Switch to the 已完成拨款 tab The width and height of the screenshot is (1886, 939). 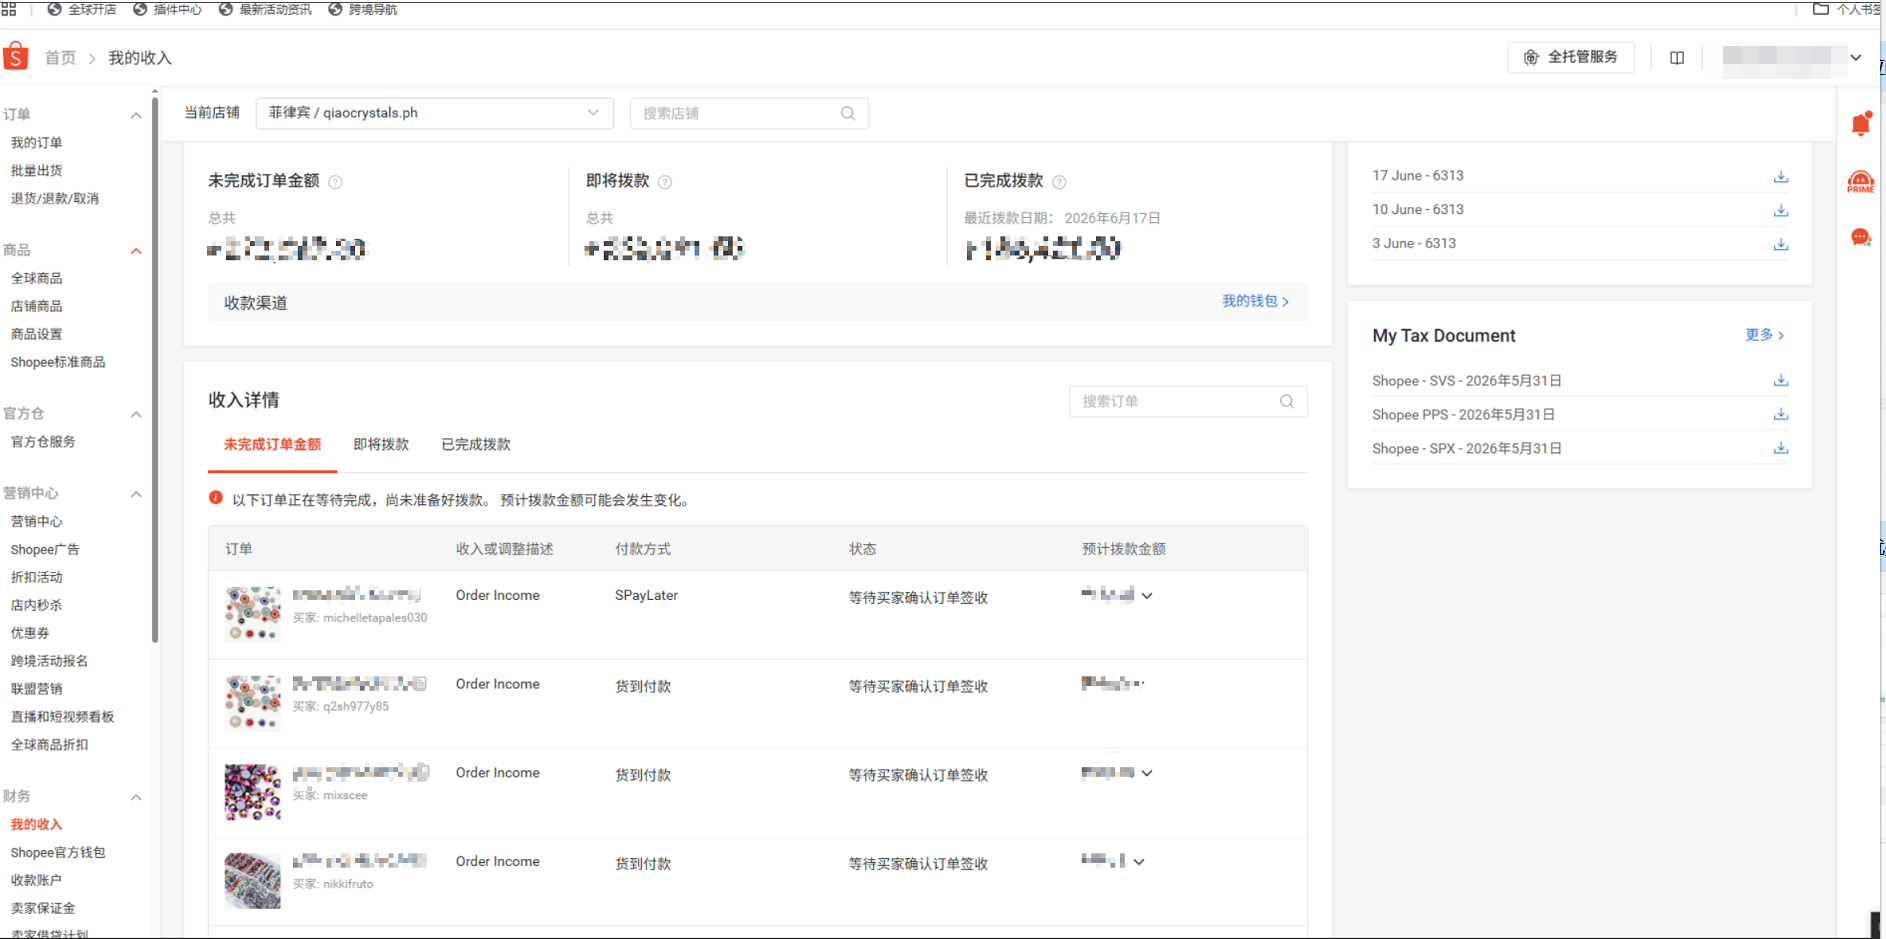tap(476, 445)
